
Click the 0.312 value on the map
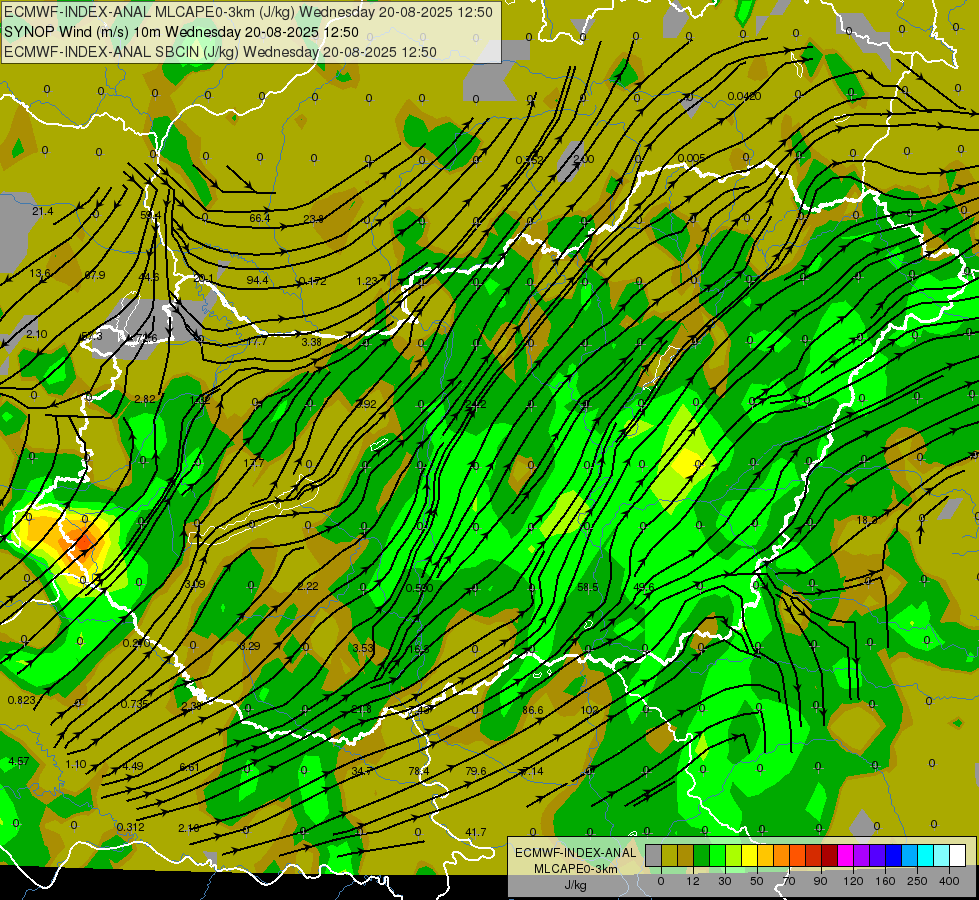(130, 827)
